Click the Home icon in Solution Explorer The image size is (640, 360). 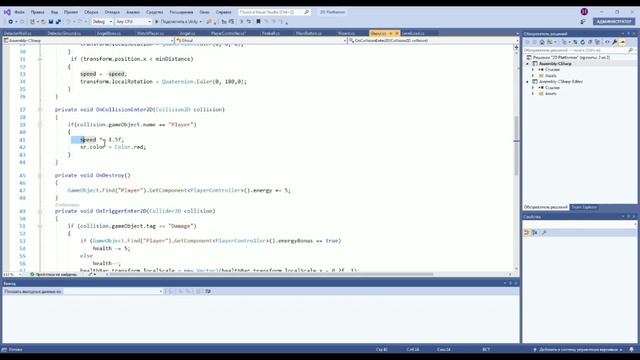(542, 42)
